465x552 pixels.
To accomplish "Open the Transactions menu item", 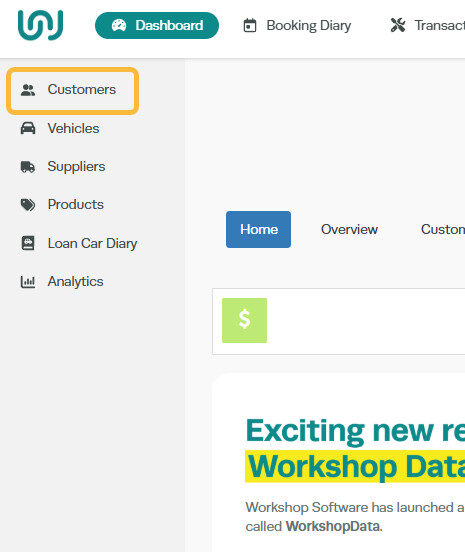I will pos(428,25).
